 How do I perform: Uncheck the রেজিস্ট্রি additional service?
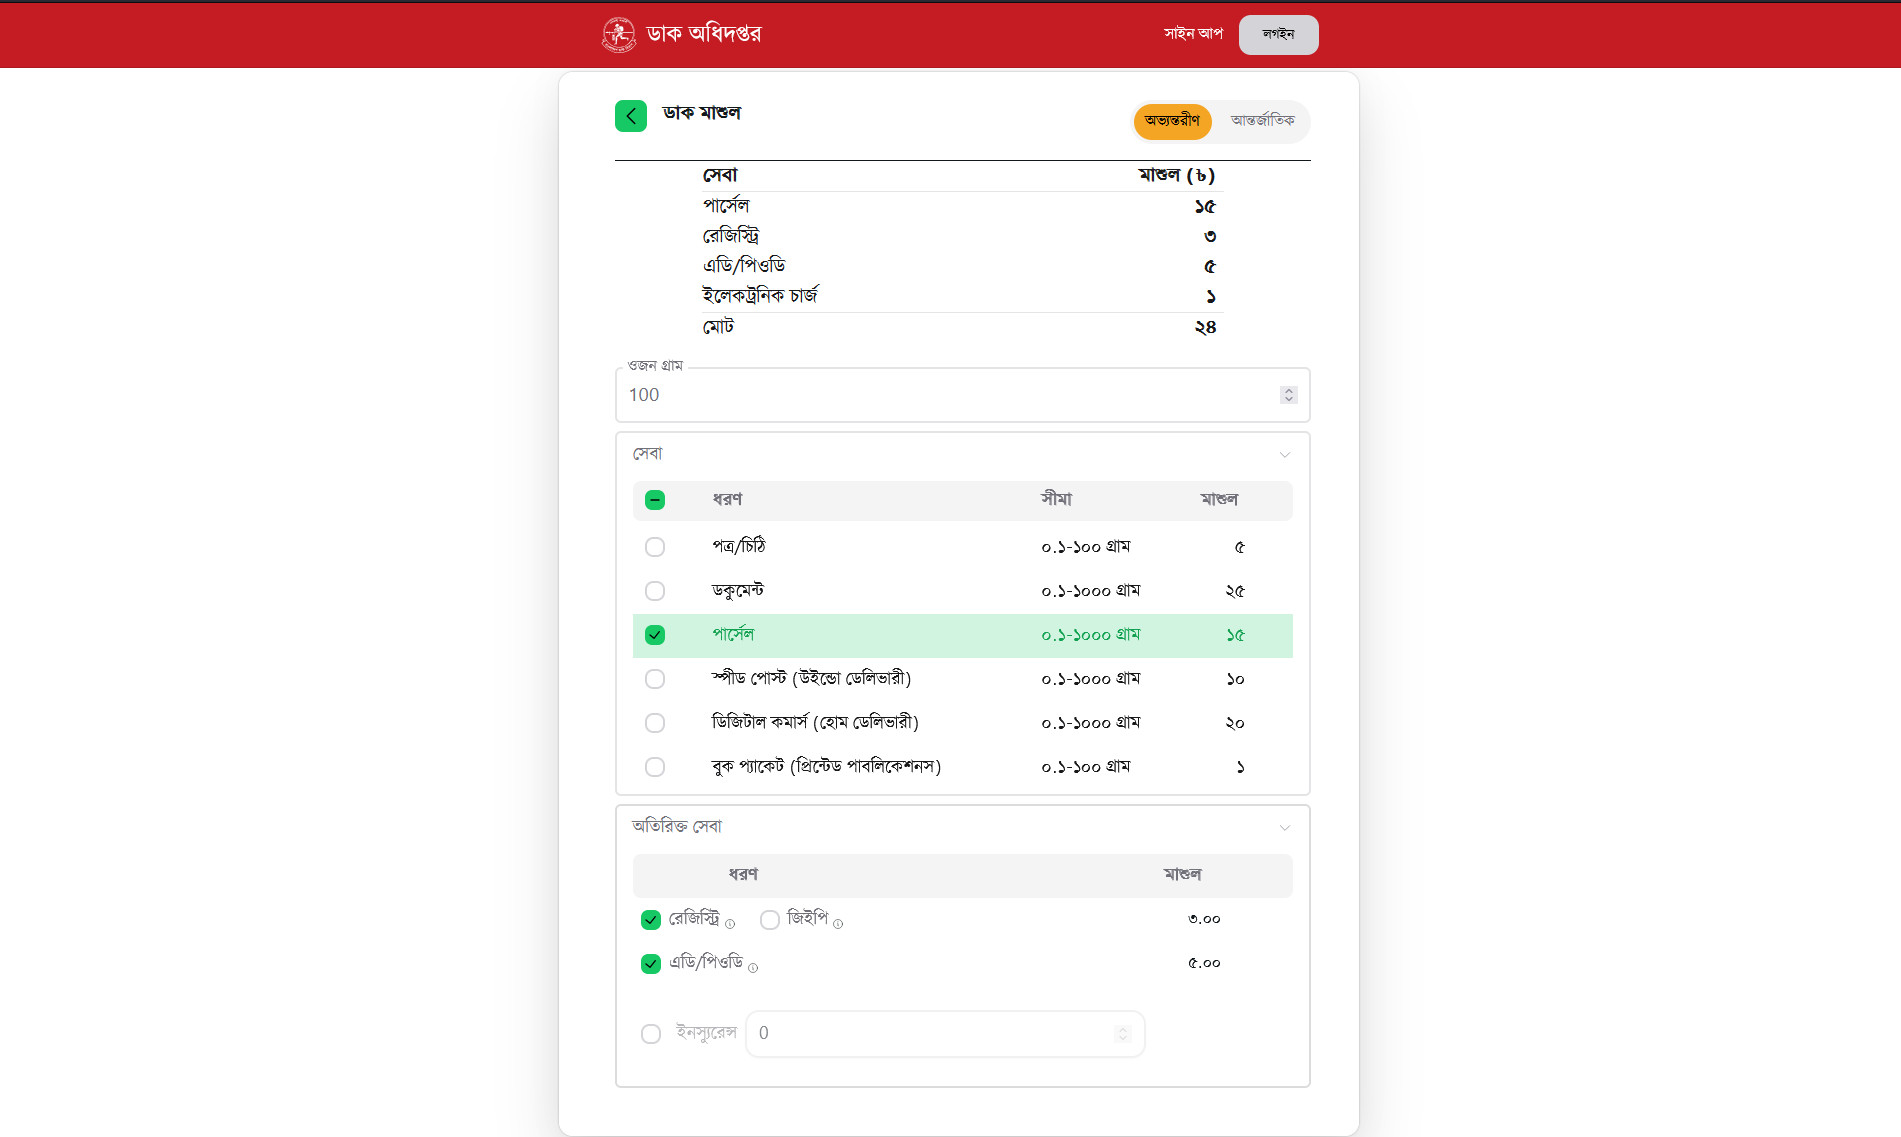tap(651, 920)
